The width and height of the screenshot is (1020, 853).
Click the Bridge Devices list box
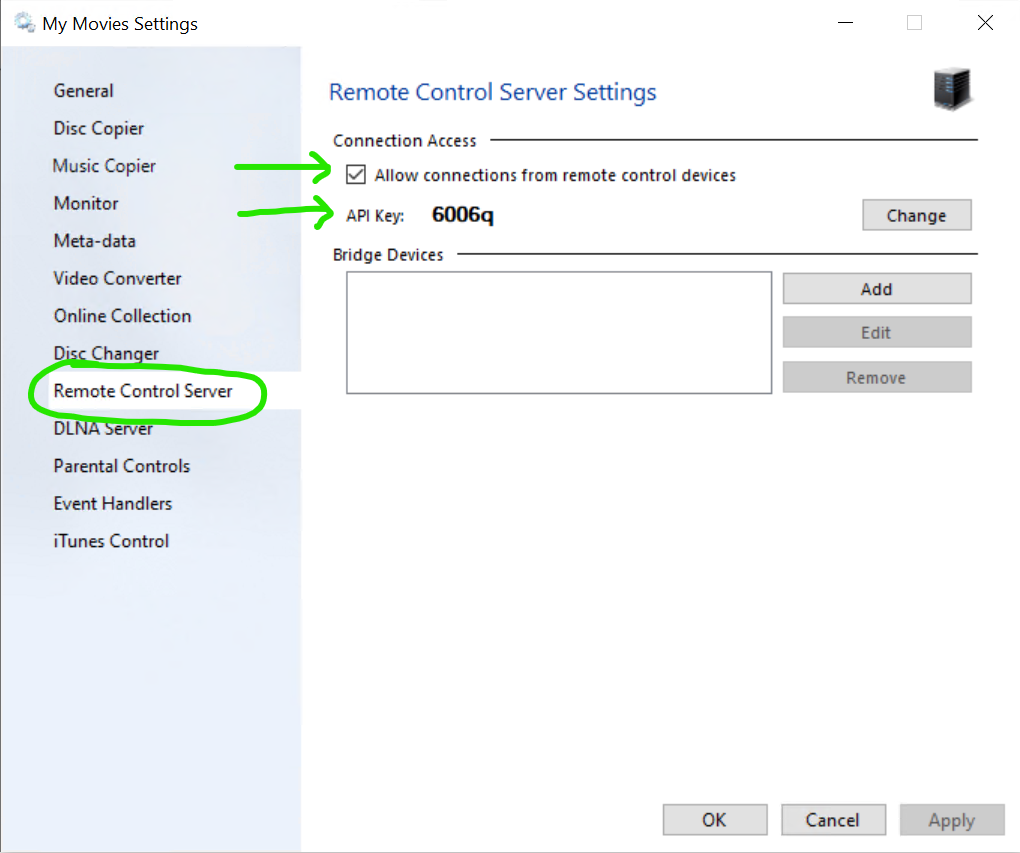tap(559, 332)
